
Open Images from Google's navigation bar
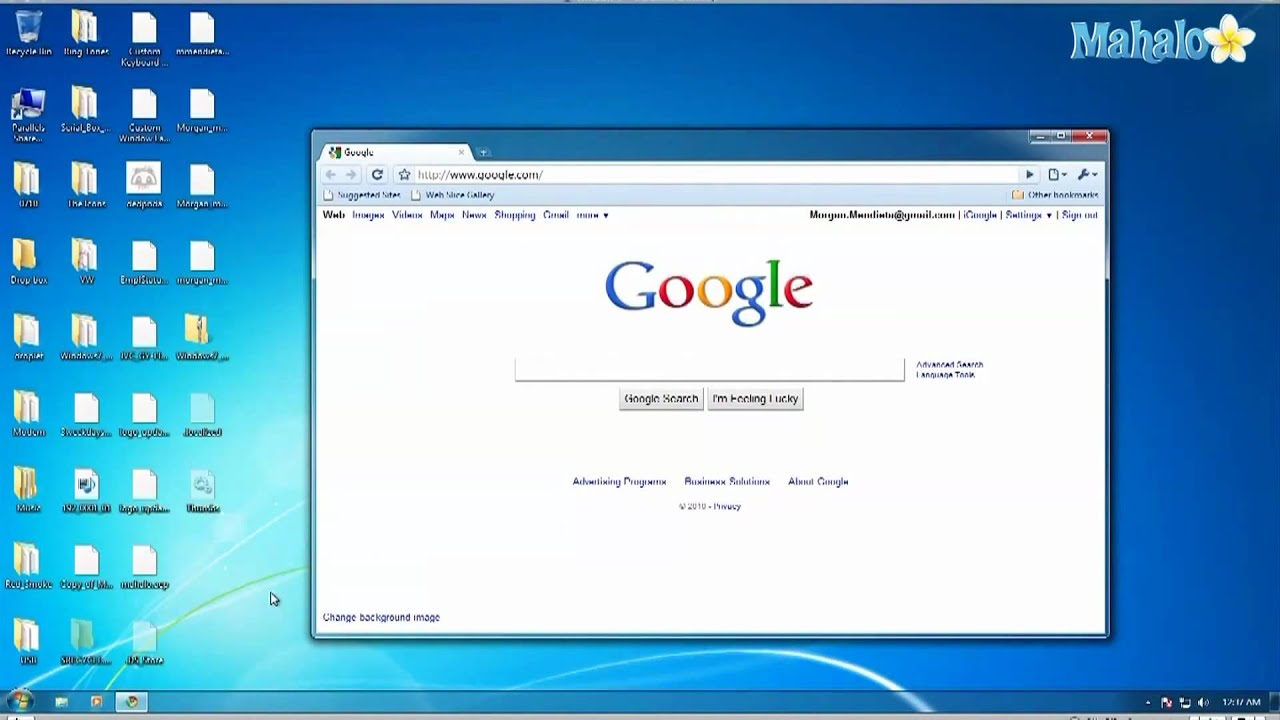(x=368, y=214)
